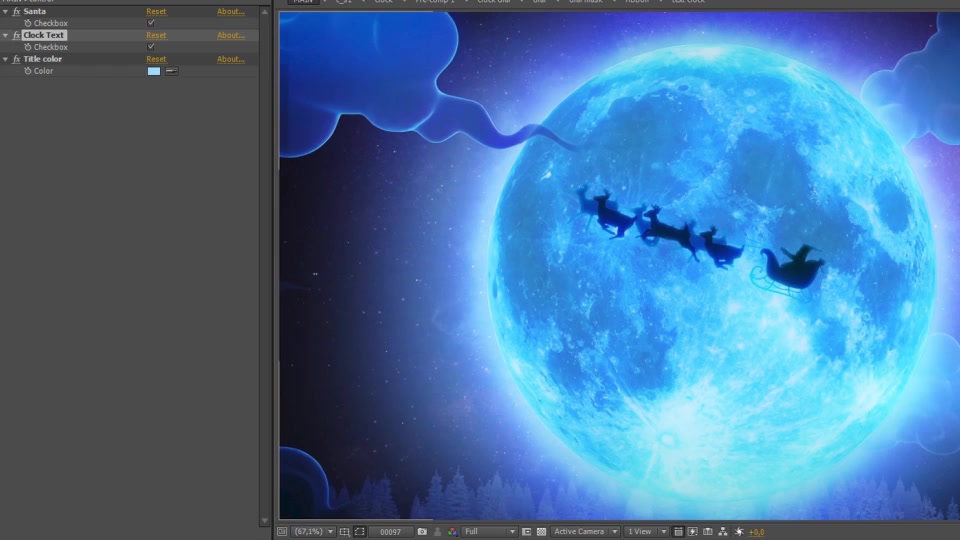Select the Checkbox label under Santa
960x540 pixels.
click(x=50, y=23)
